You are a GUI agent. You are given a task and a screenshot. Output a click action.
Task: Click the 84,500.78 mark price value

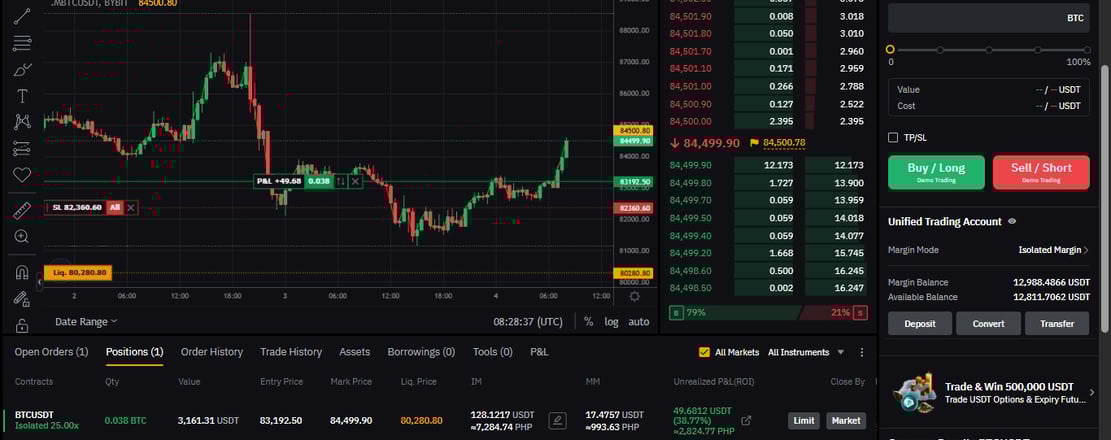784,143
